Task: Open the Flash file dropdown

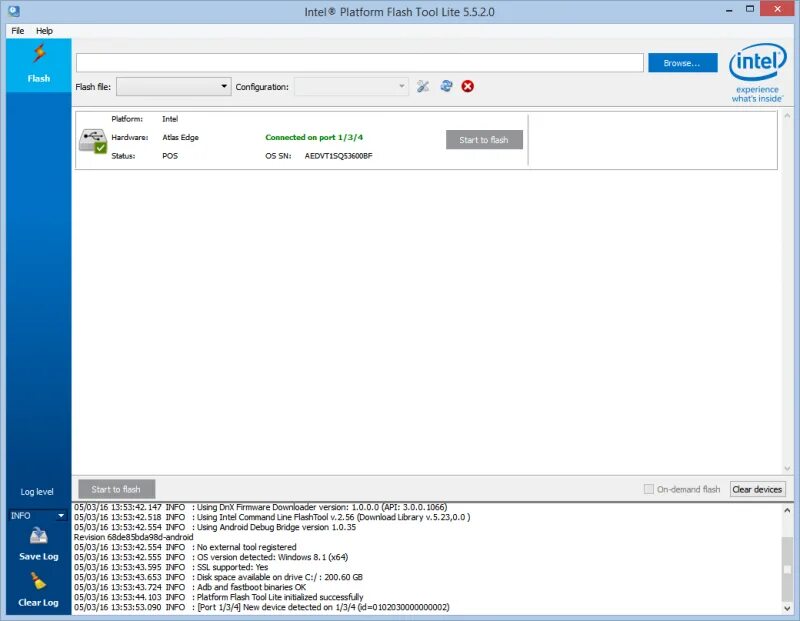Action: [173, 87]
